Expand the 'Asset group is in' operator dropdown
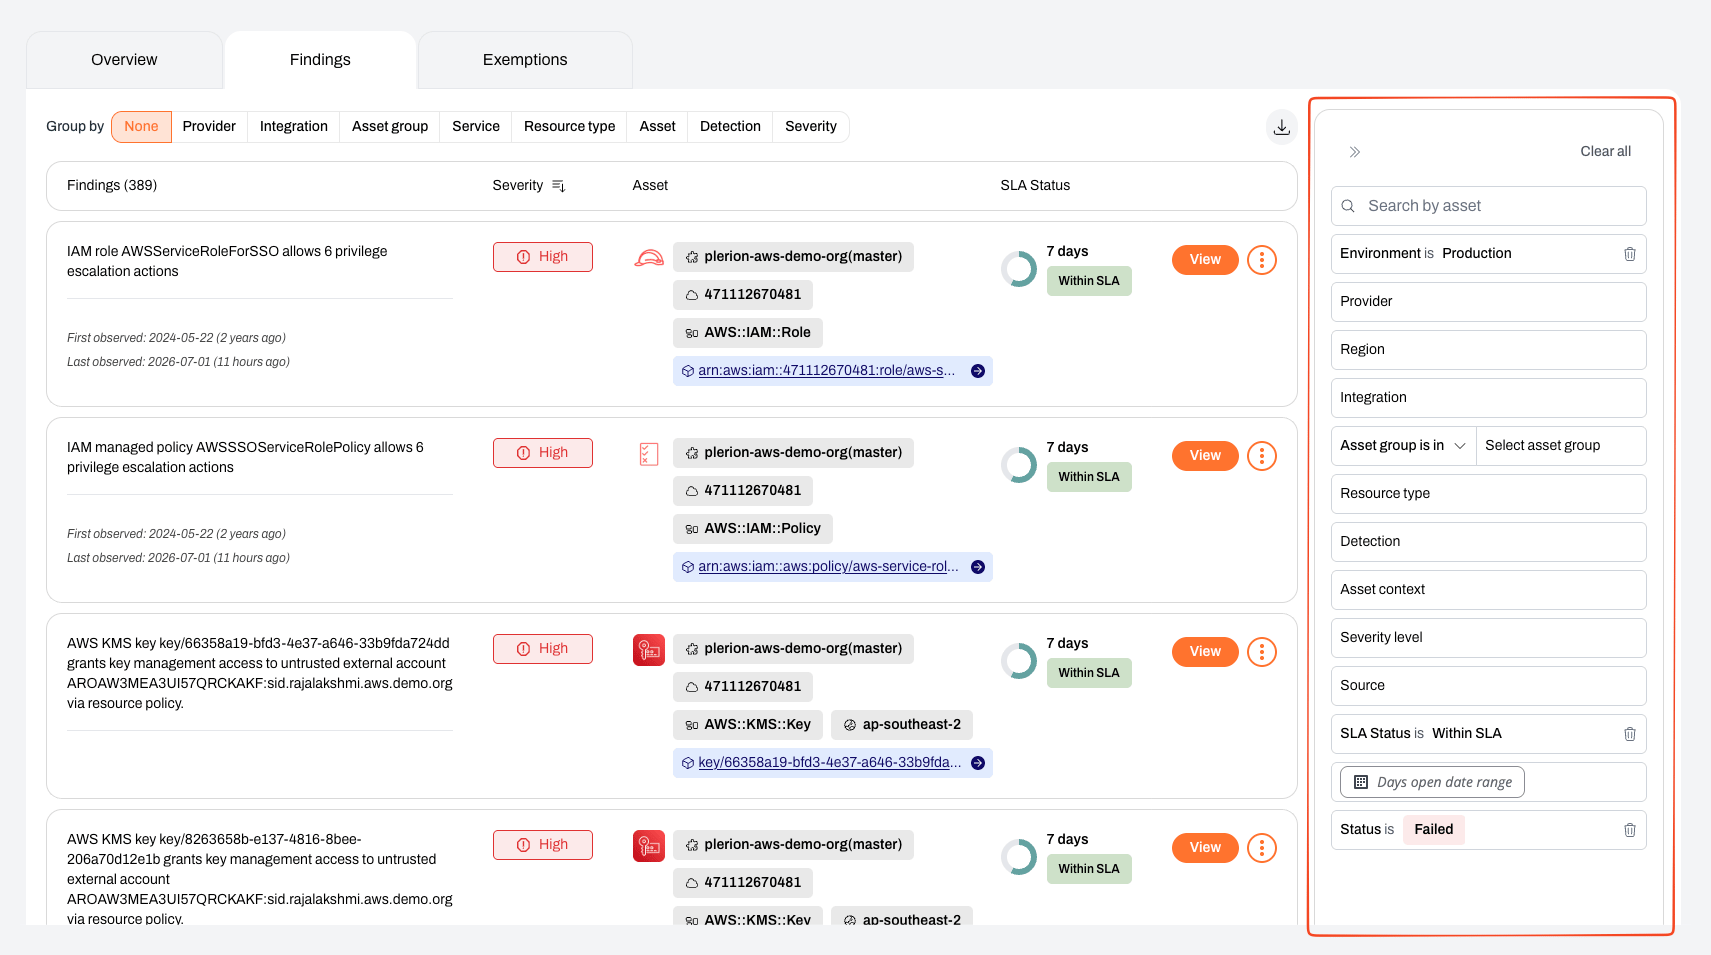 pyautogui.click(x=1403, y=446)
